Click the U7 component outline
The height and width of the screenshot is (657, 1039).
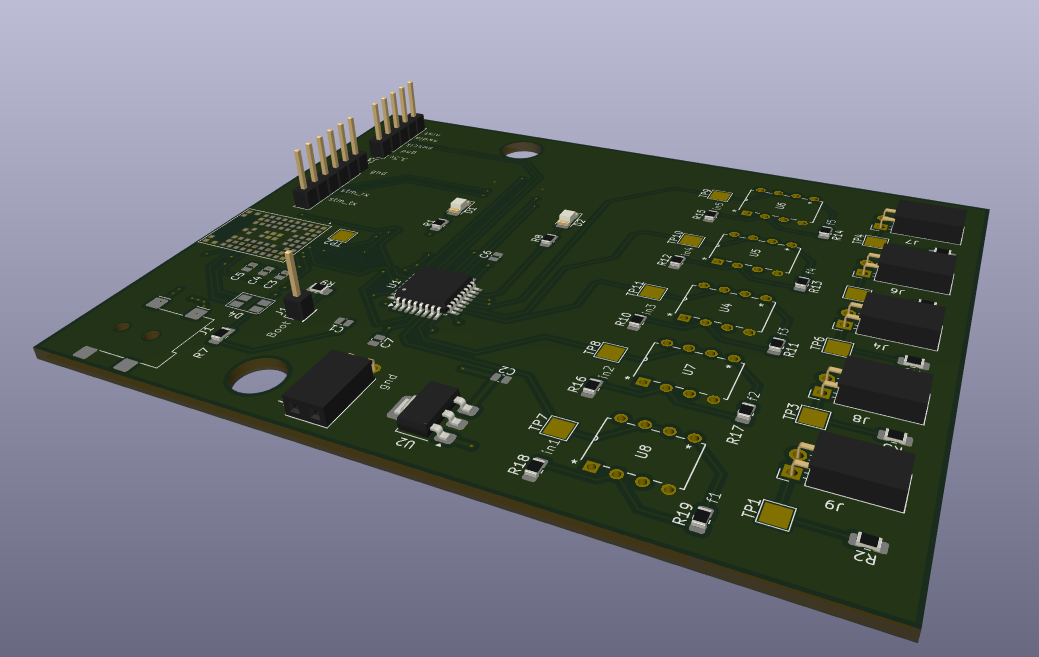(x=688, y=371)
